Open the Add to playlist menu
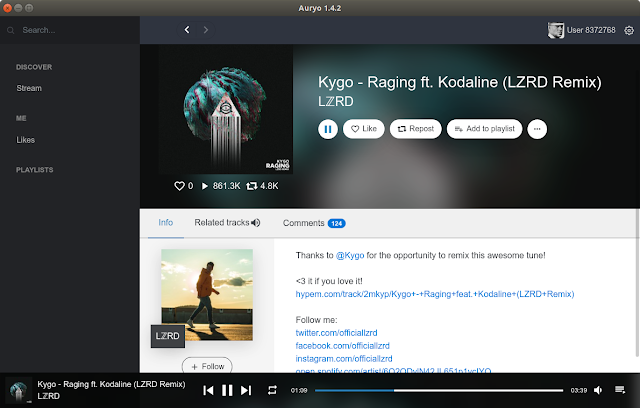Image resolution: width=640 pixels, height=408 pixels. (484, 129)
